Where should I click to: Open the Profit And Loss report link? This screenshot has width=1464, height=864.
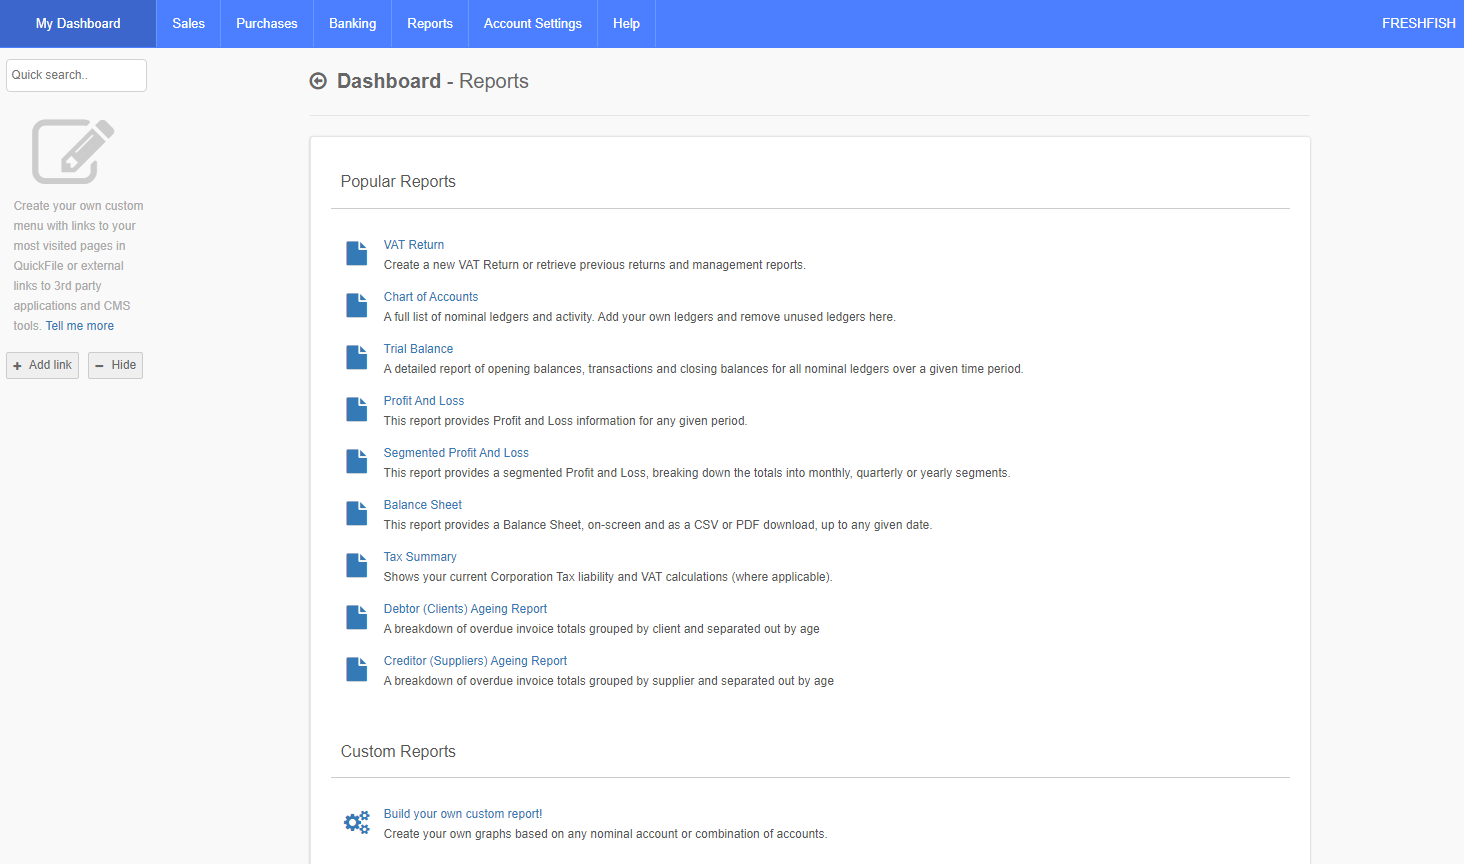coord(423,401)
